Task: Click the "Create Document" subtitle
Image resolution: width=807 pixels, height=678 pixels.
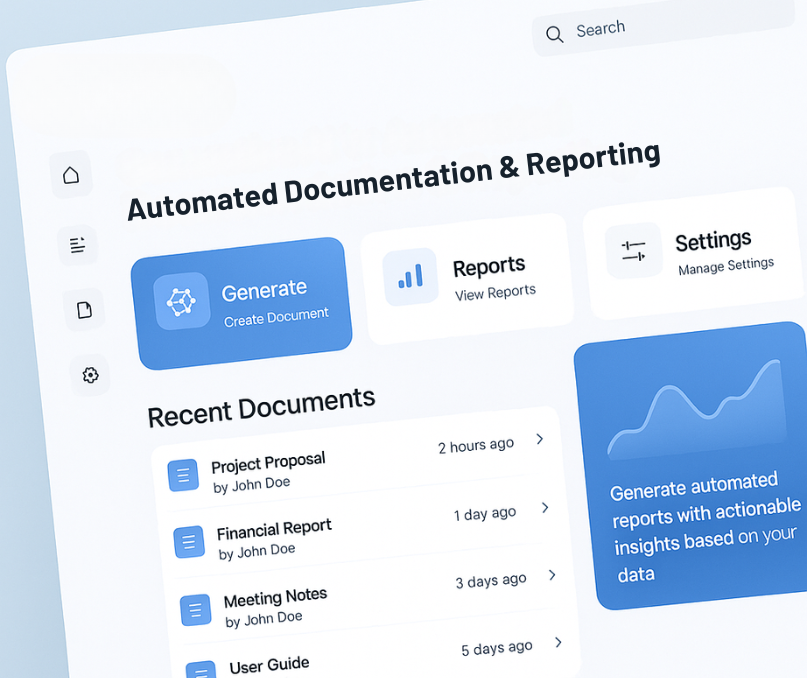Action: coord(276,317)
